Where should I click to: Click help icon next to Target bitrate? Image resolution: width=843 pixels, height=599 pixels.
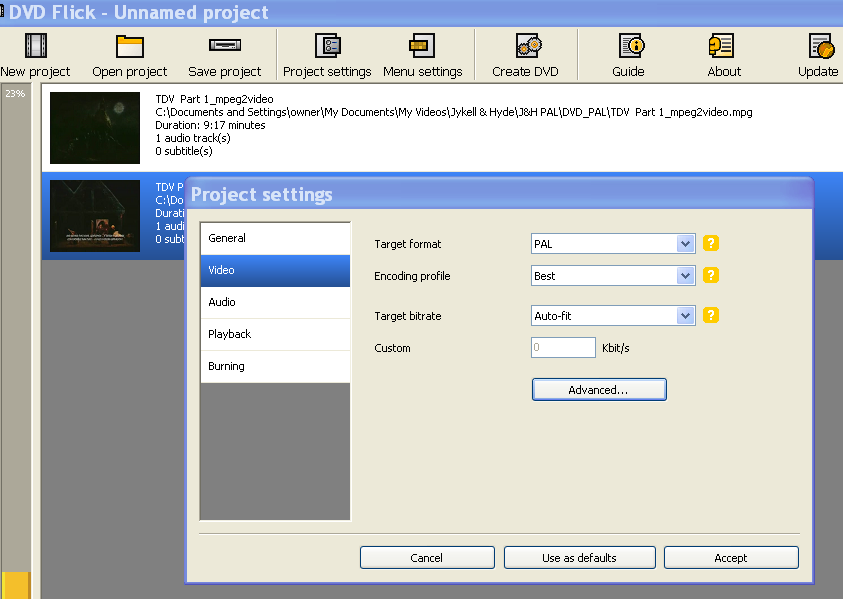711,315
